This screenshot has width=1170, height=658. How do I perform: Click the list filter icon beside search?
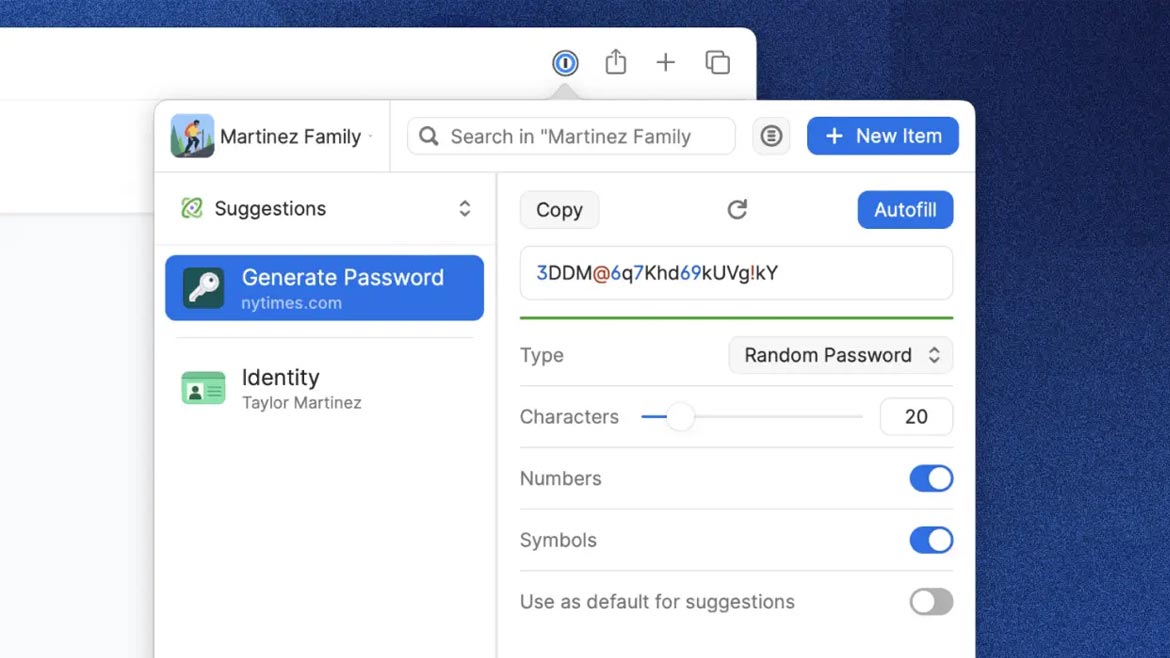[x=771, y=136]
